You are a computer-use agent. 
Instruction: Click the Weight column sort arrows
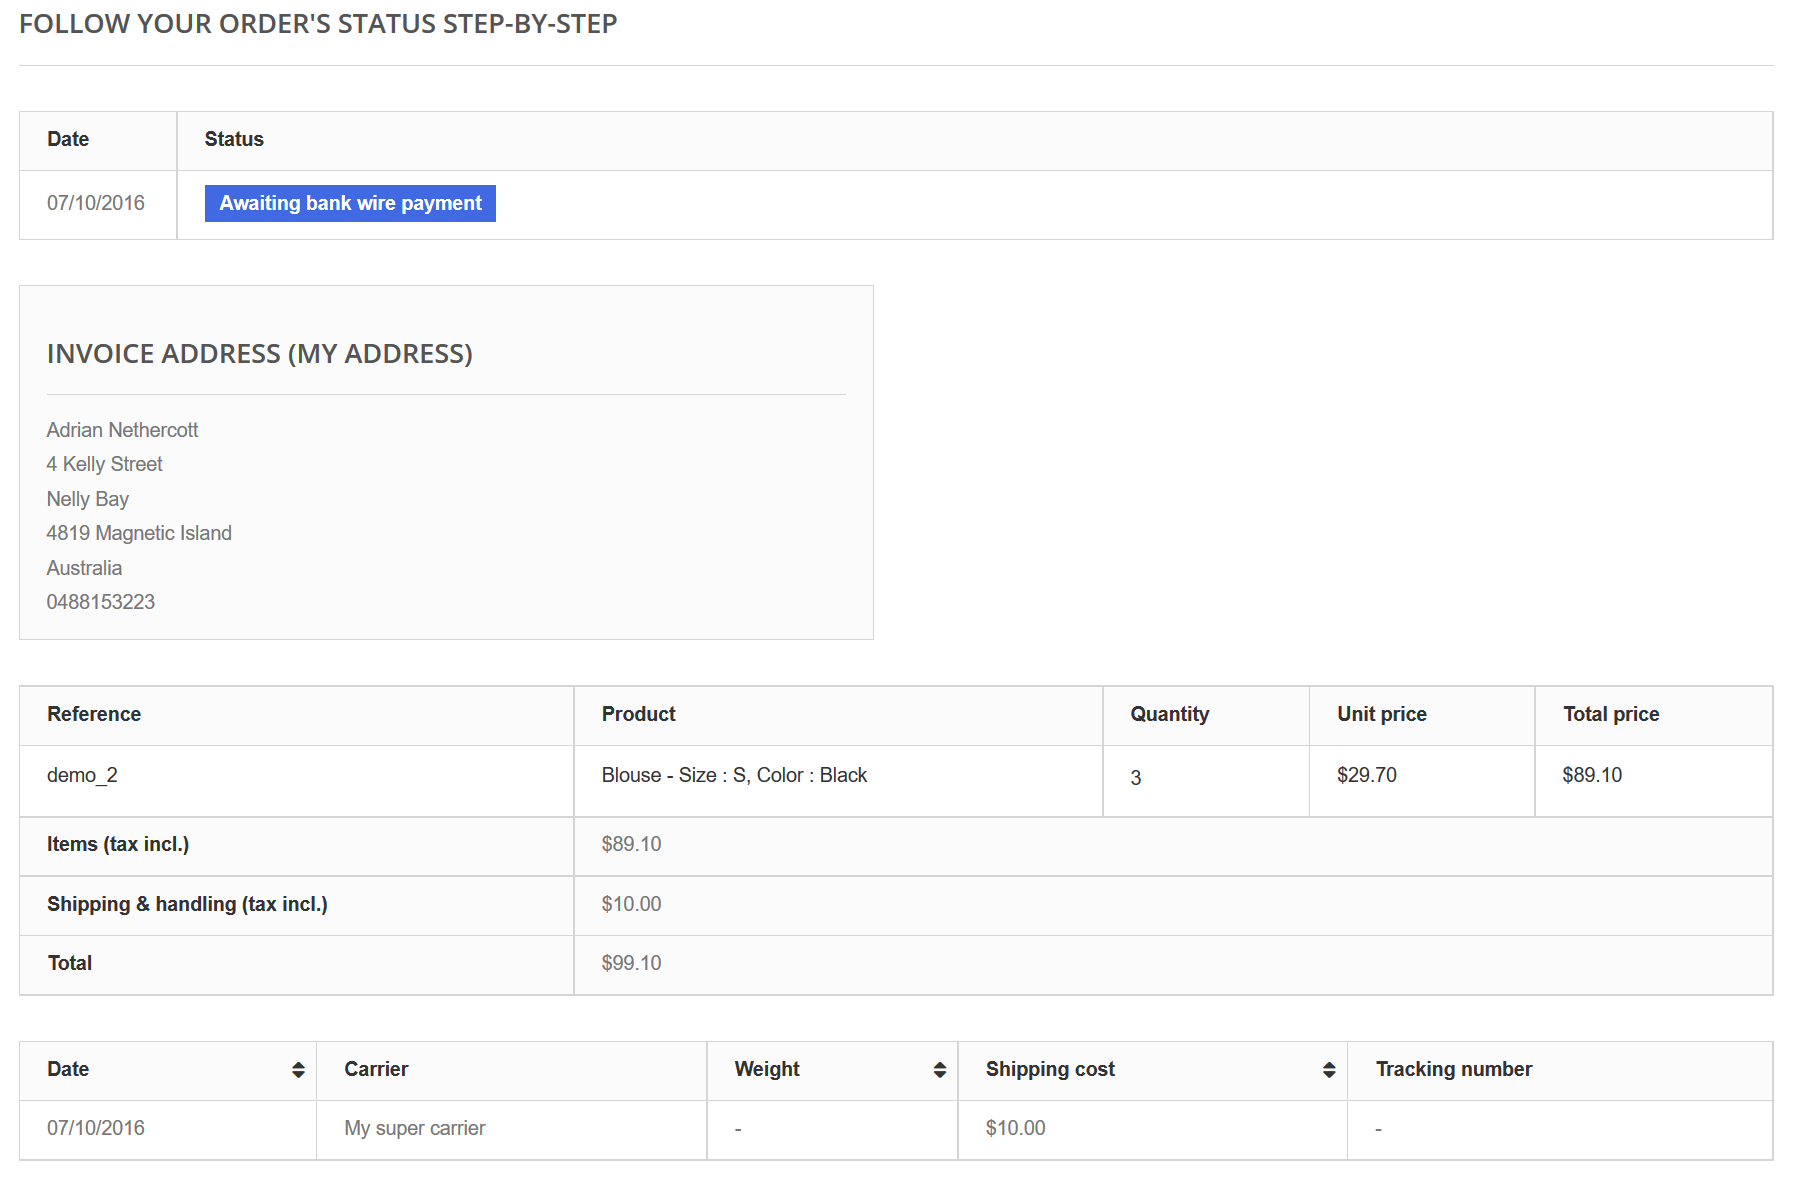click(939, 1070)
